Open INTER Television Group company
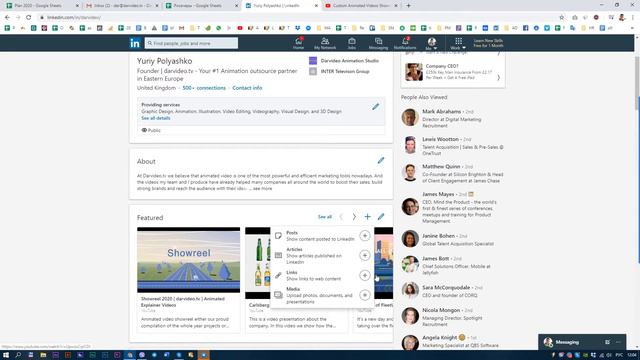The height and width of the screenshot is (360, 640). click(339, 71)
